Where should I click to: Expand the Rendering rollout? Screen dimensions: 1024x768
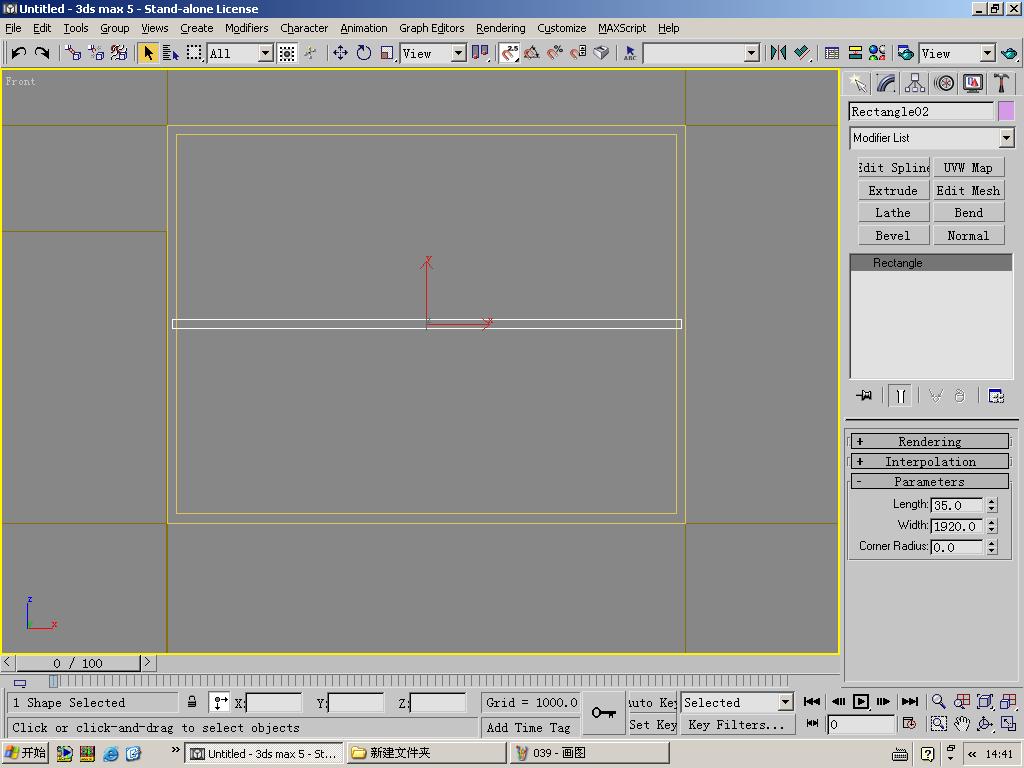pyautogui.click(x=929, y=441)
